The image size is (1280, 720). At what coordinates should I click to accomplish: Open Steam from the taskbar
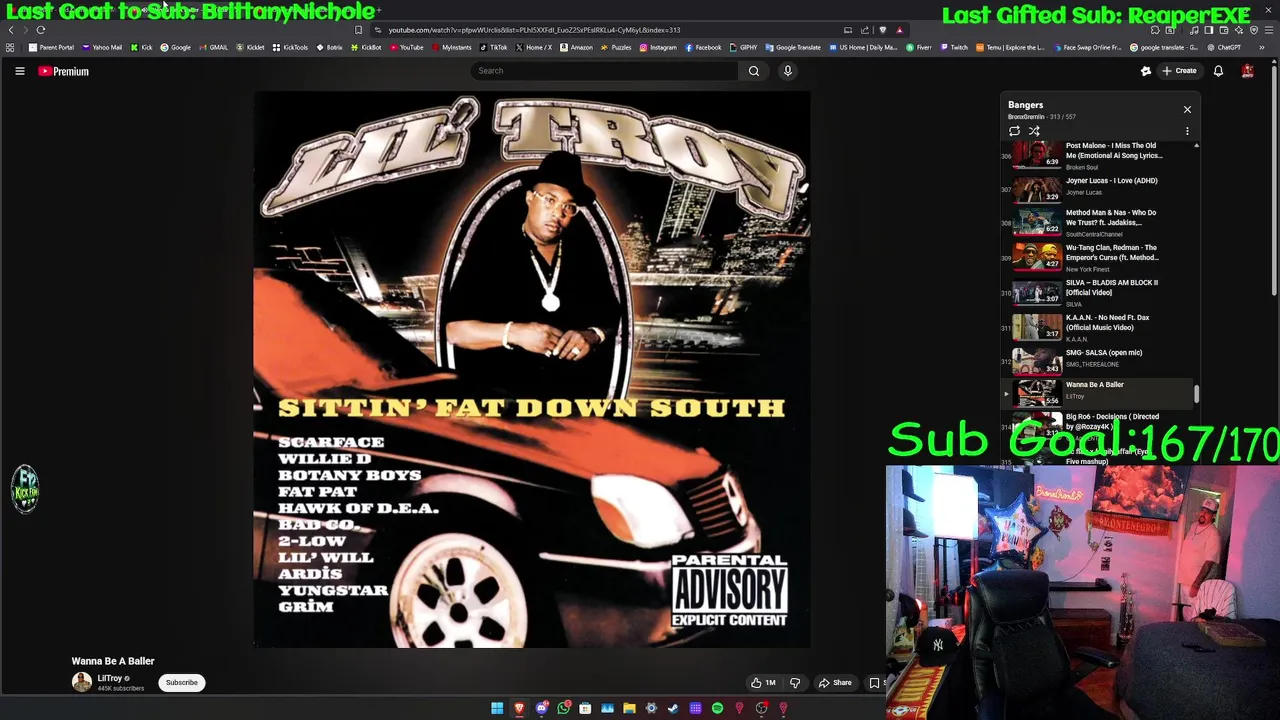pos(673,708)
